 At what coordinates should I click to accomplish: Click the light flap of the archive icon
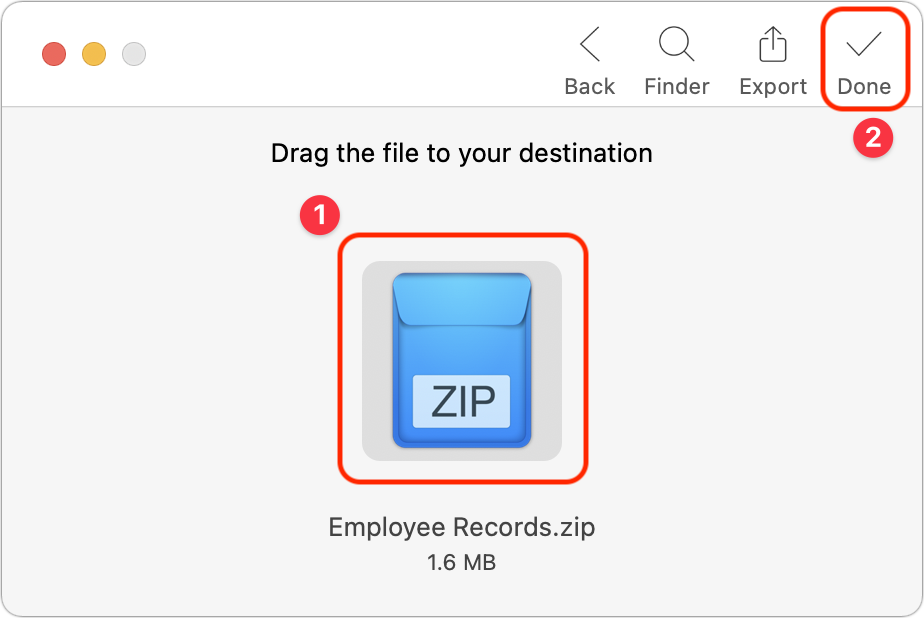pyautogui.click(x=462, y=298)
